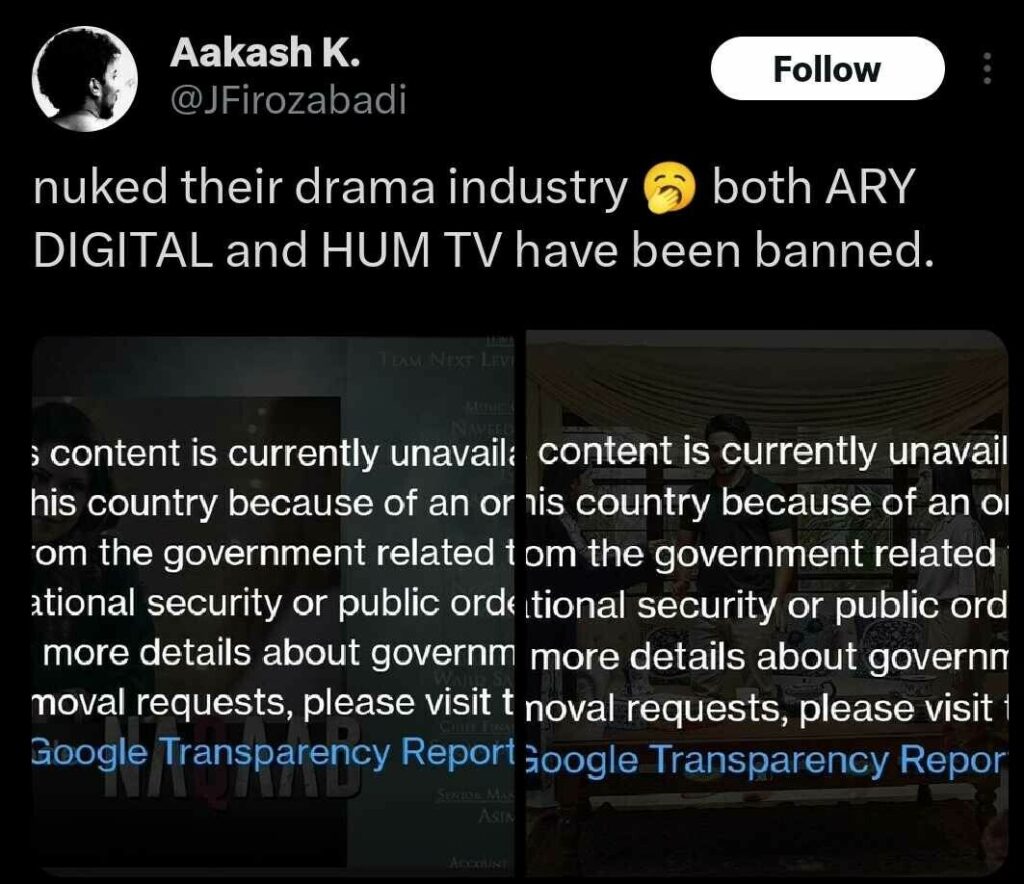Open the left attached image with NAQAAB
Viewport: 1024px width, 884px height.
click(274, 605)
